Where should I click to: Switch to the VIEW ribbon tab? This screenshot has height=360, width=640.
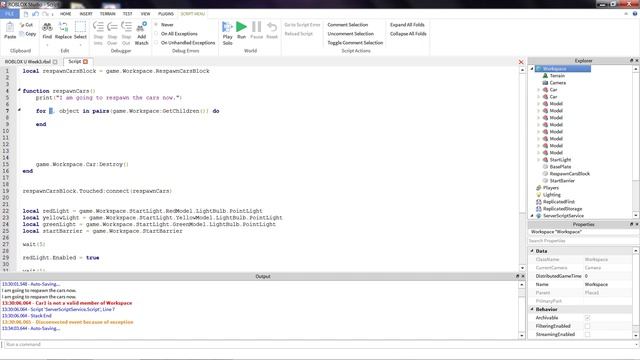[145, 14]
